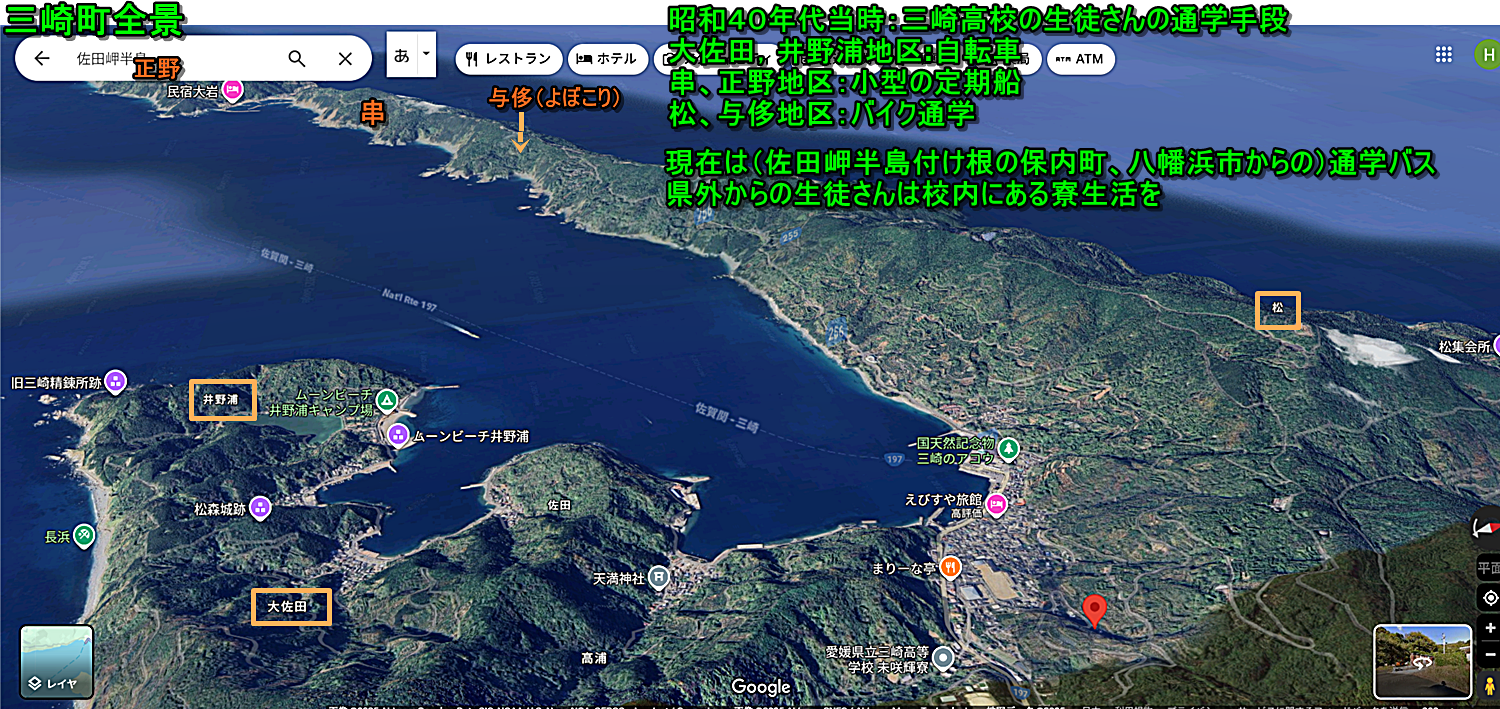Open the Street View preview thumbnail
Viewport: 1500px width, 709px height.
pos(1421,661)
